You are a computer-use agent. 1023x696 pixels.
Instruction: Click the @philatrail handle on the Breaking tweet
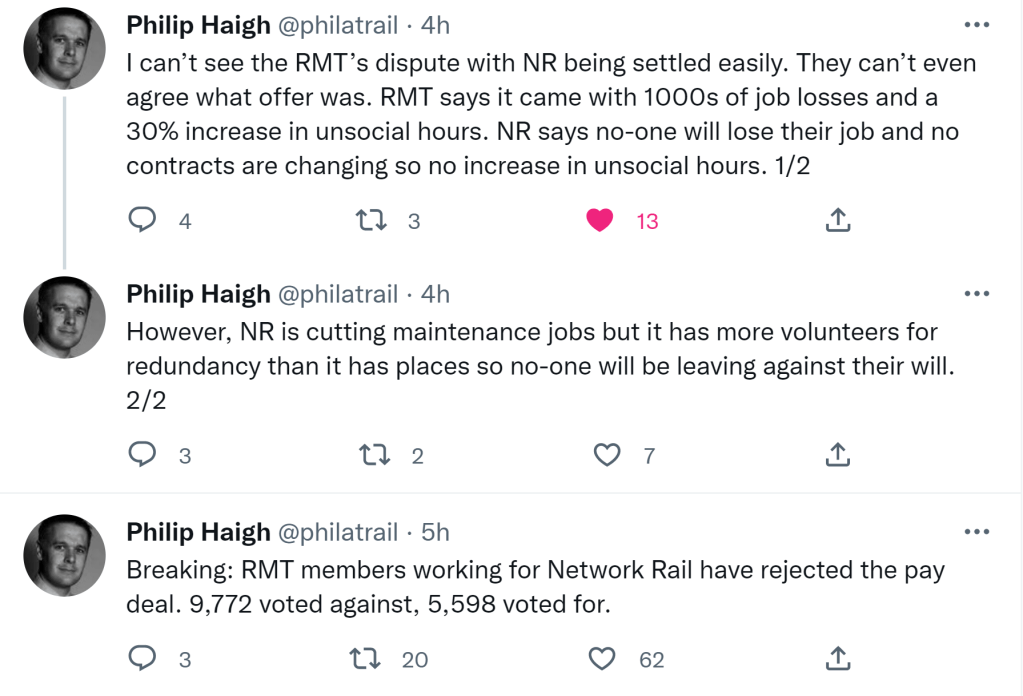click(x=337, y=532)
